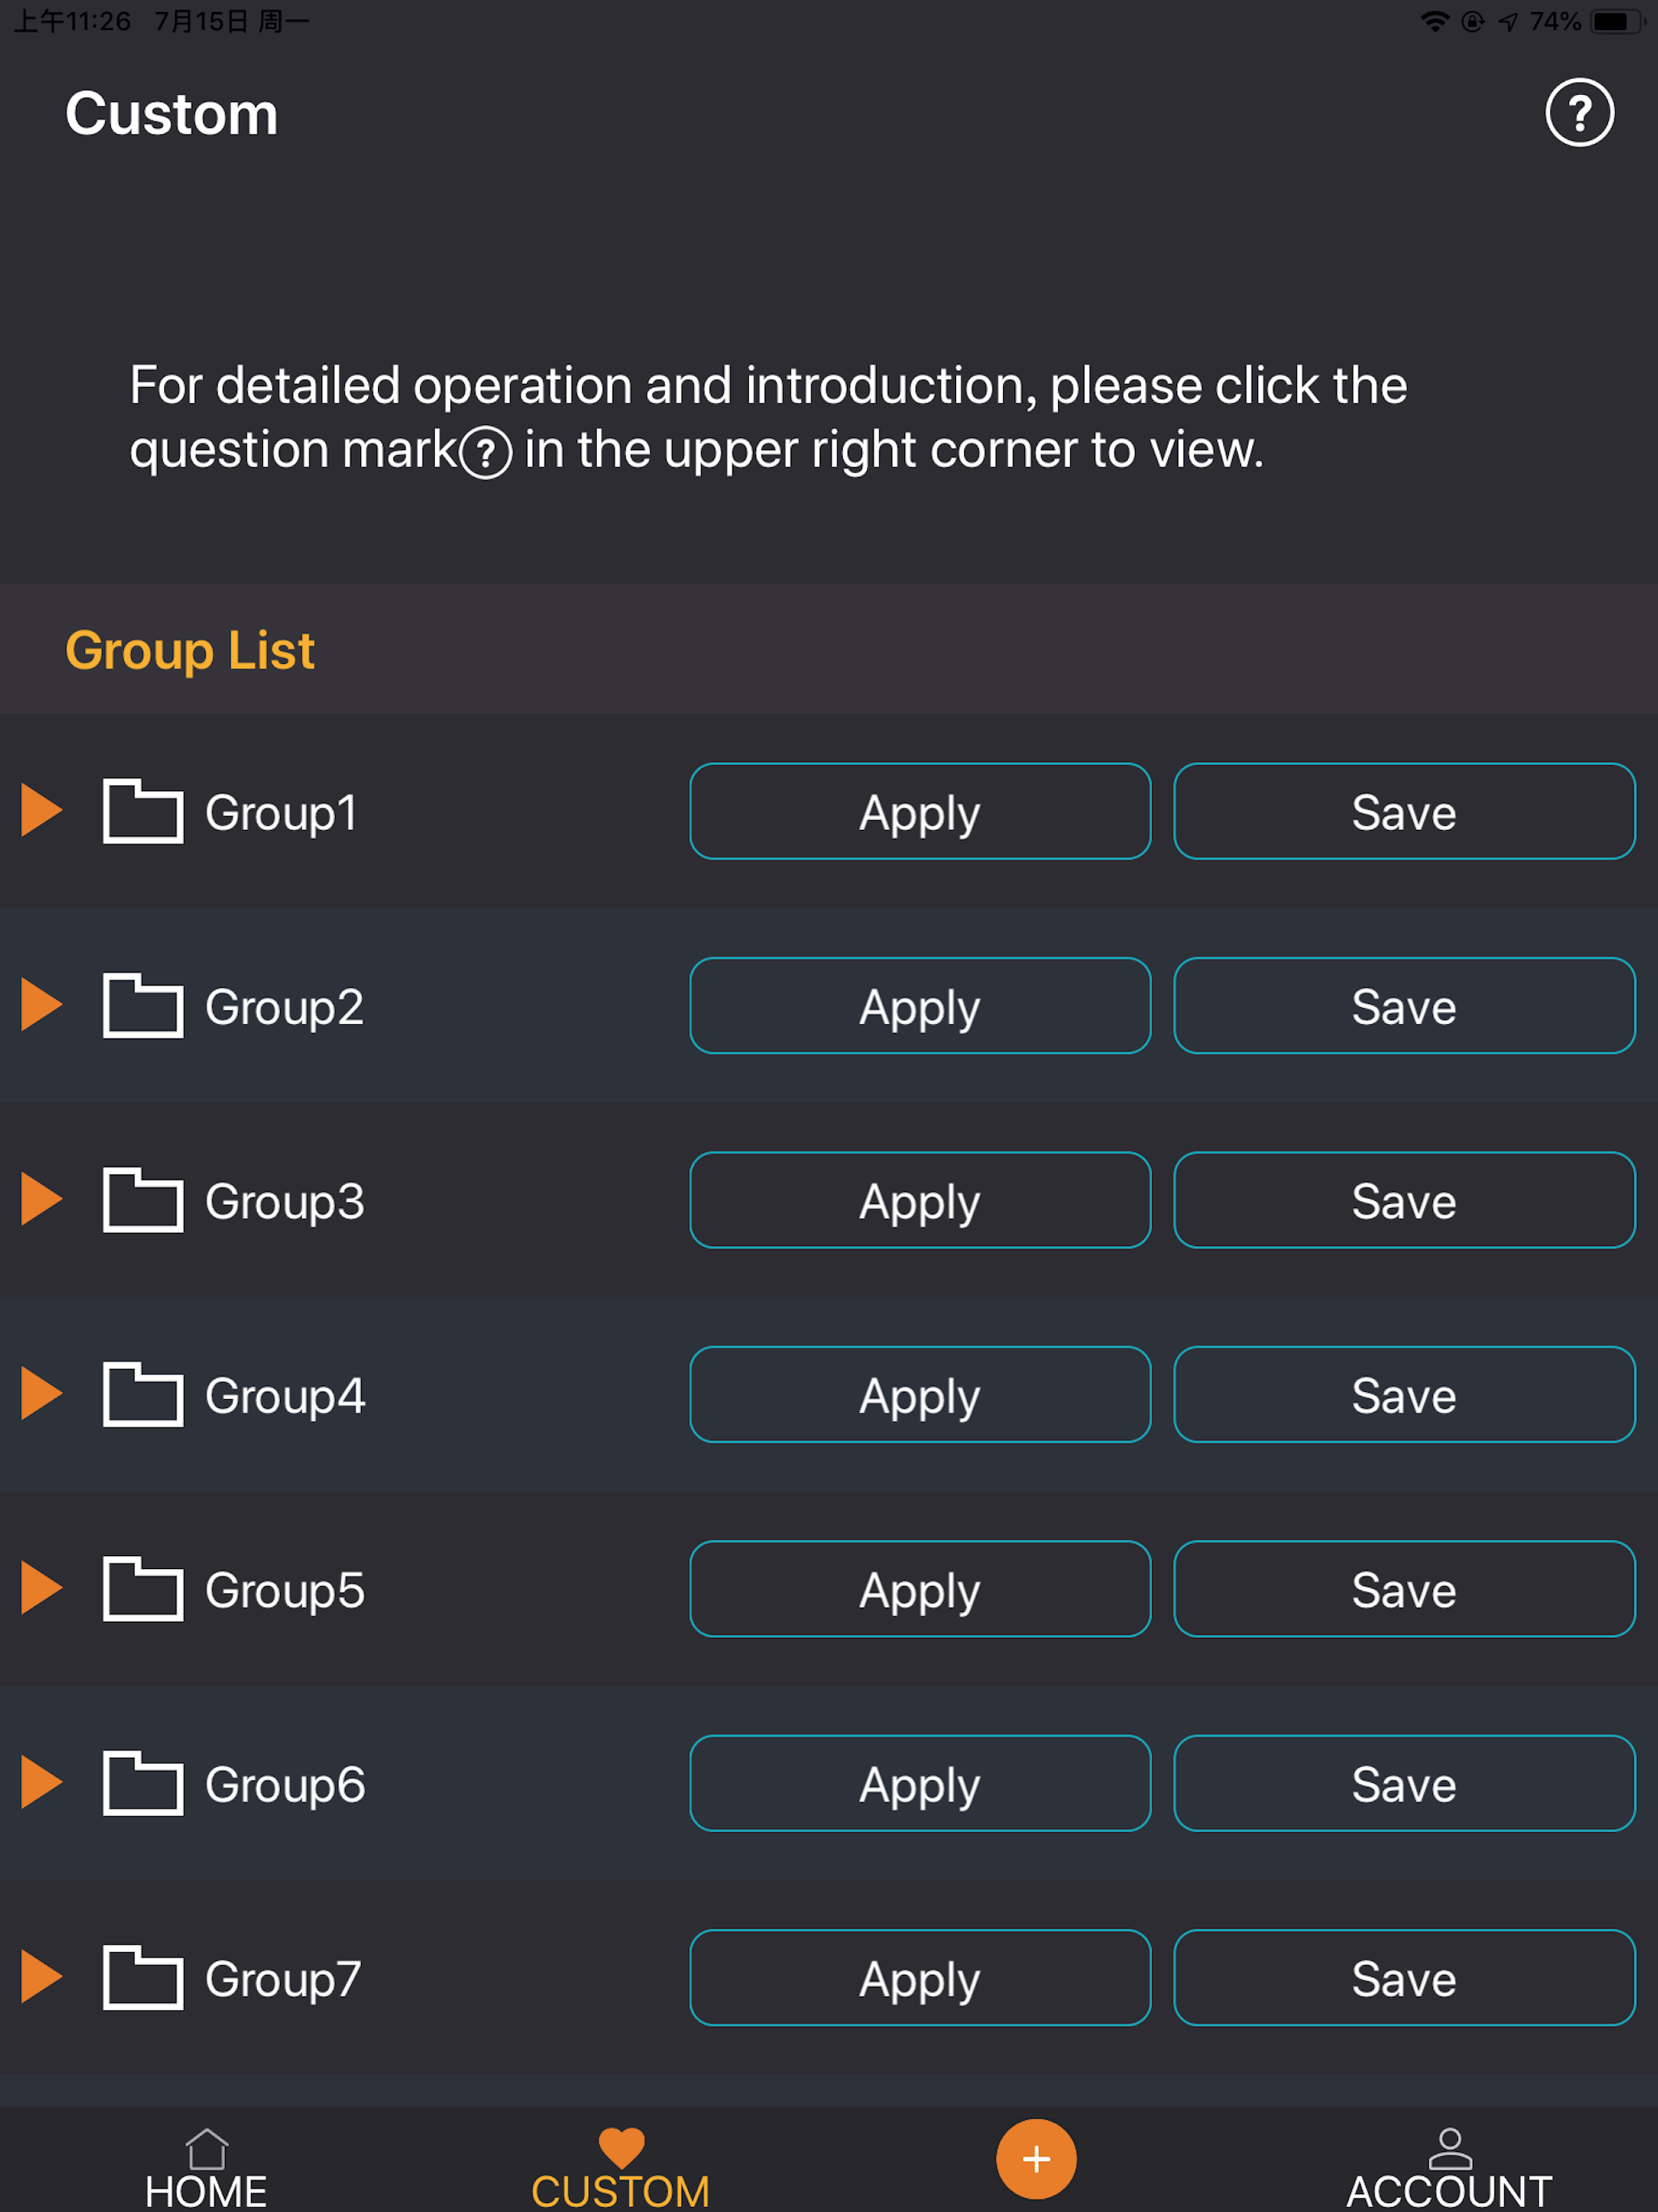
Task: Click the Group3 folder icon
Action: tap(143, 1199)
